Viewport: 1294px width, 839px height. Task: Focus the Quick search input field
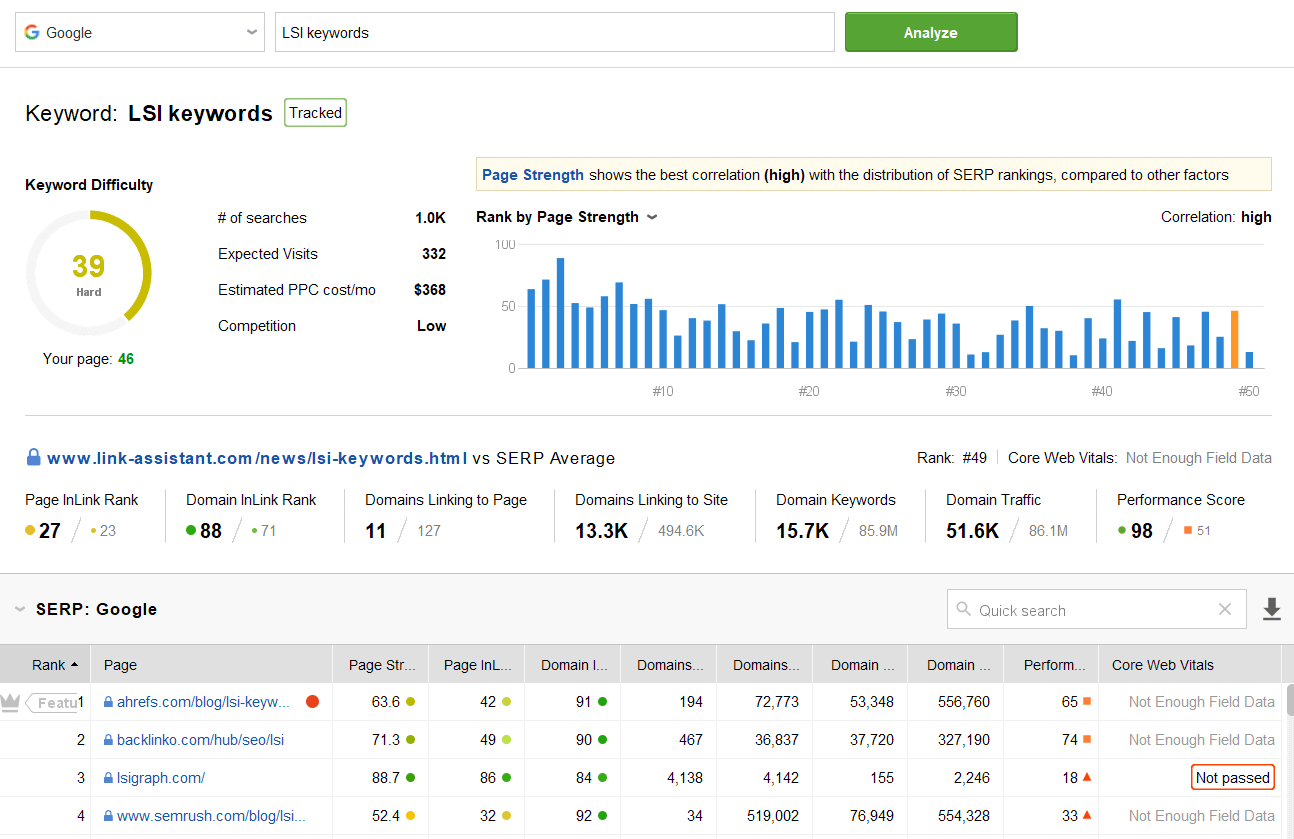coord(1095,610)
